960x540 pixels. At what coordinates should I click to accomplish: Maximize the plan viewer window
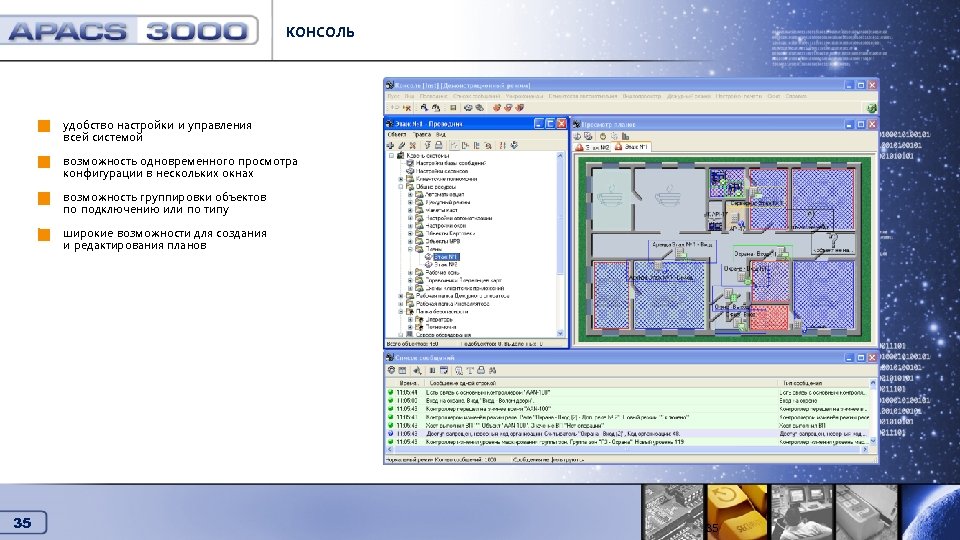point(860,124)
